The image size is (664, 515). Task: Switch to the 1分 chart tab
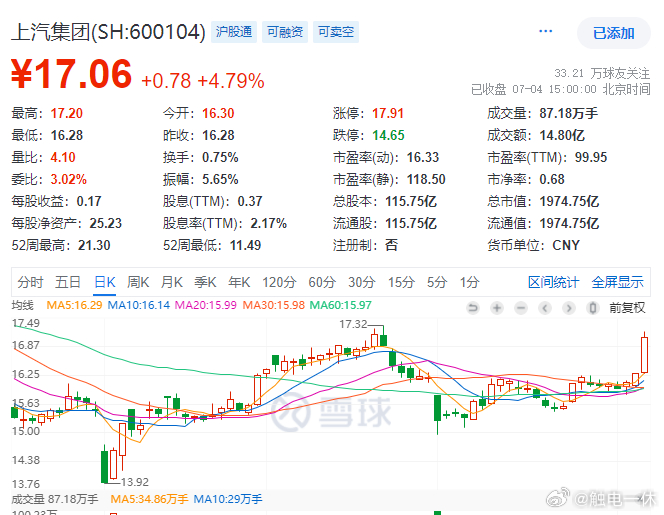coord(470,282)
